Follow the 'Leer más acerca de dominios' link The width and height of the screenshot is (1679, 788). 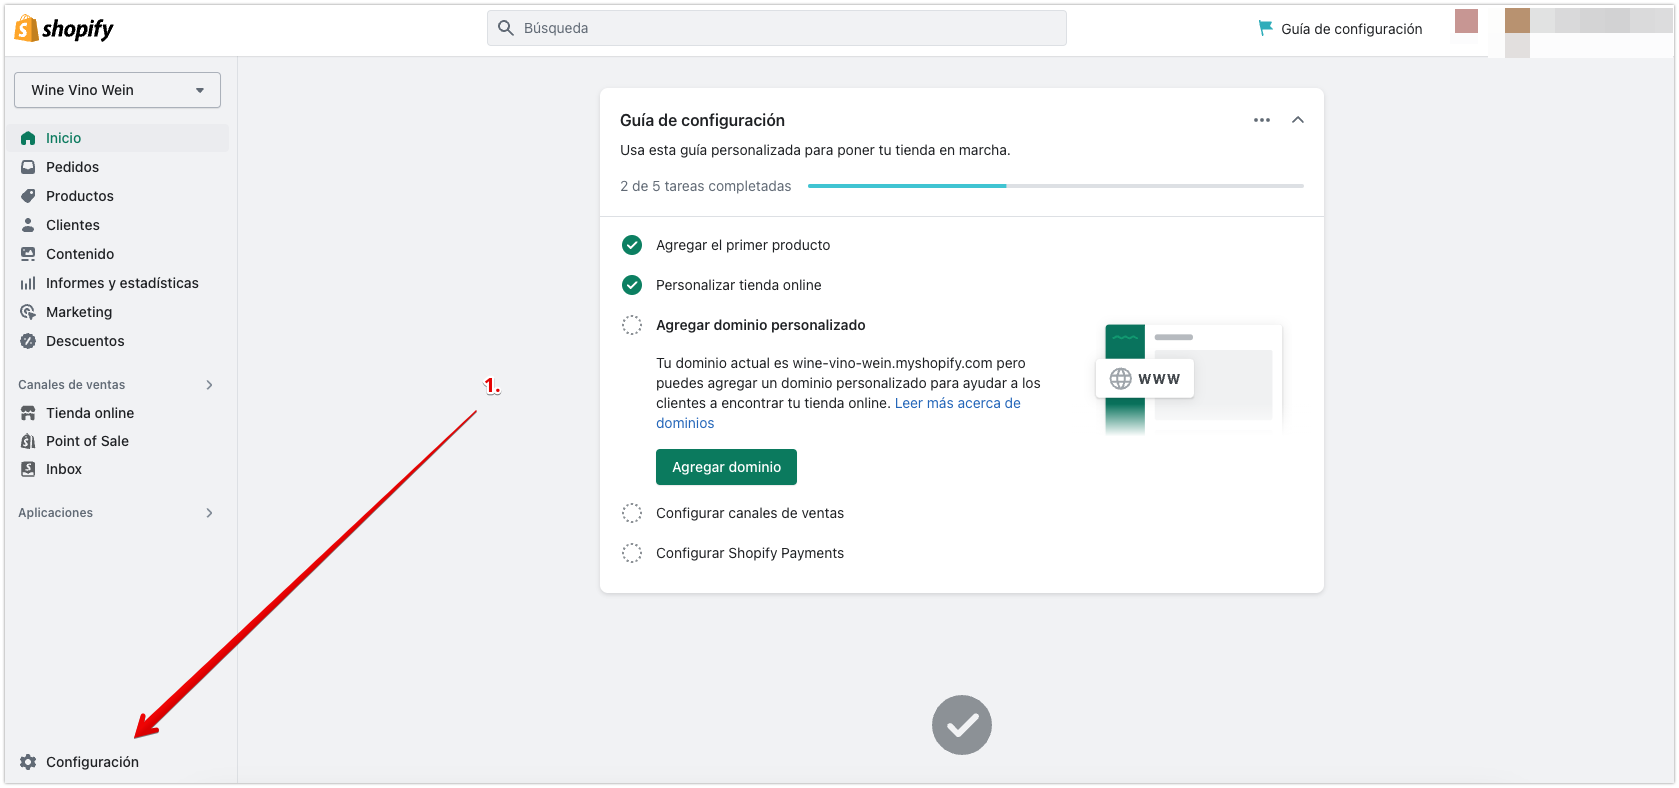957,403
